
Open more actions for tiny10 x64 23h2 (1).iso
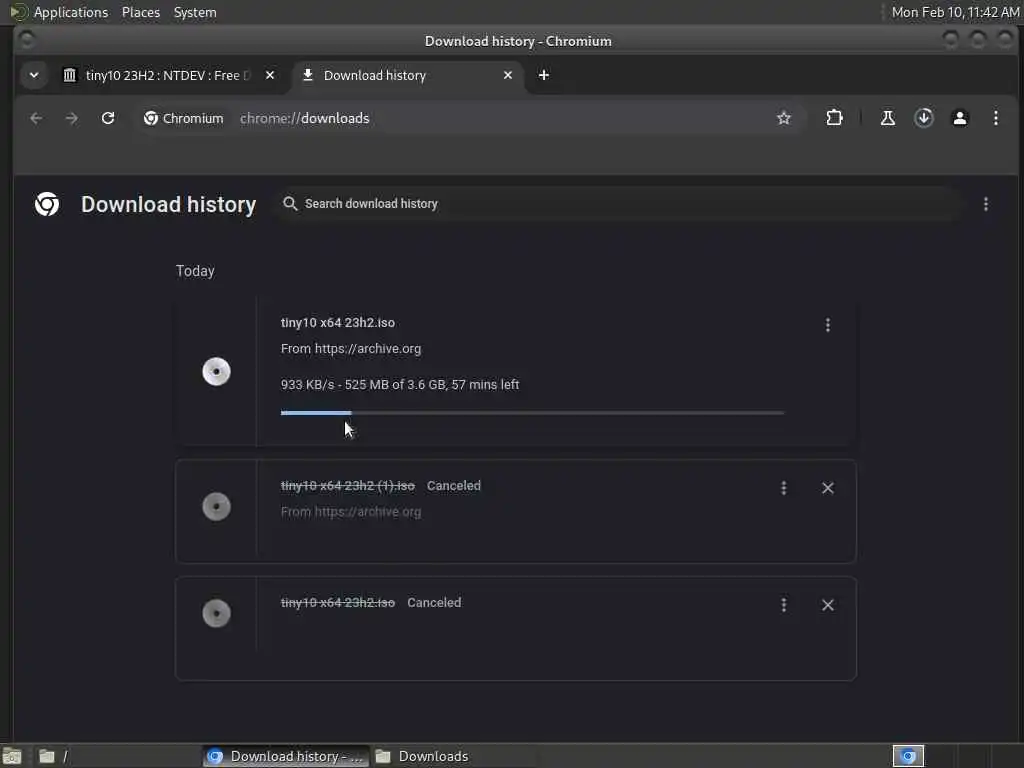coord(784,488)
